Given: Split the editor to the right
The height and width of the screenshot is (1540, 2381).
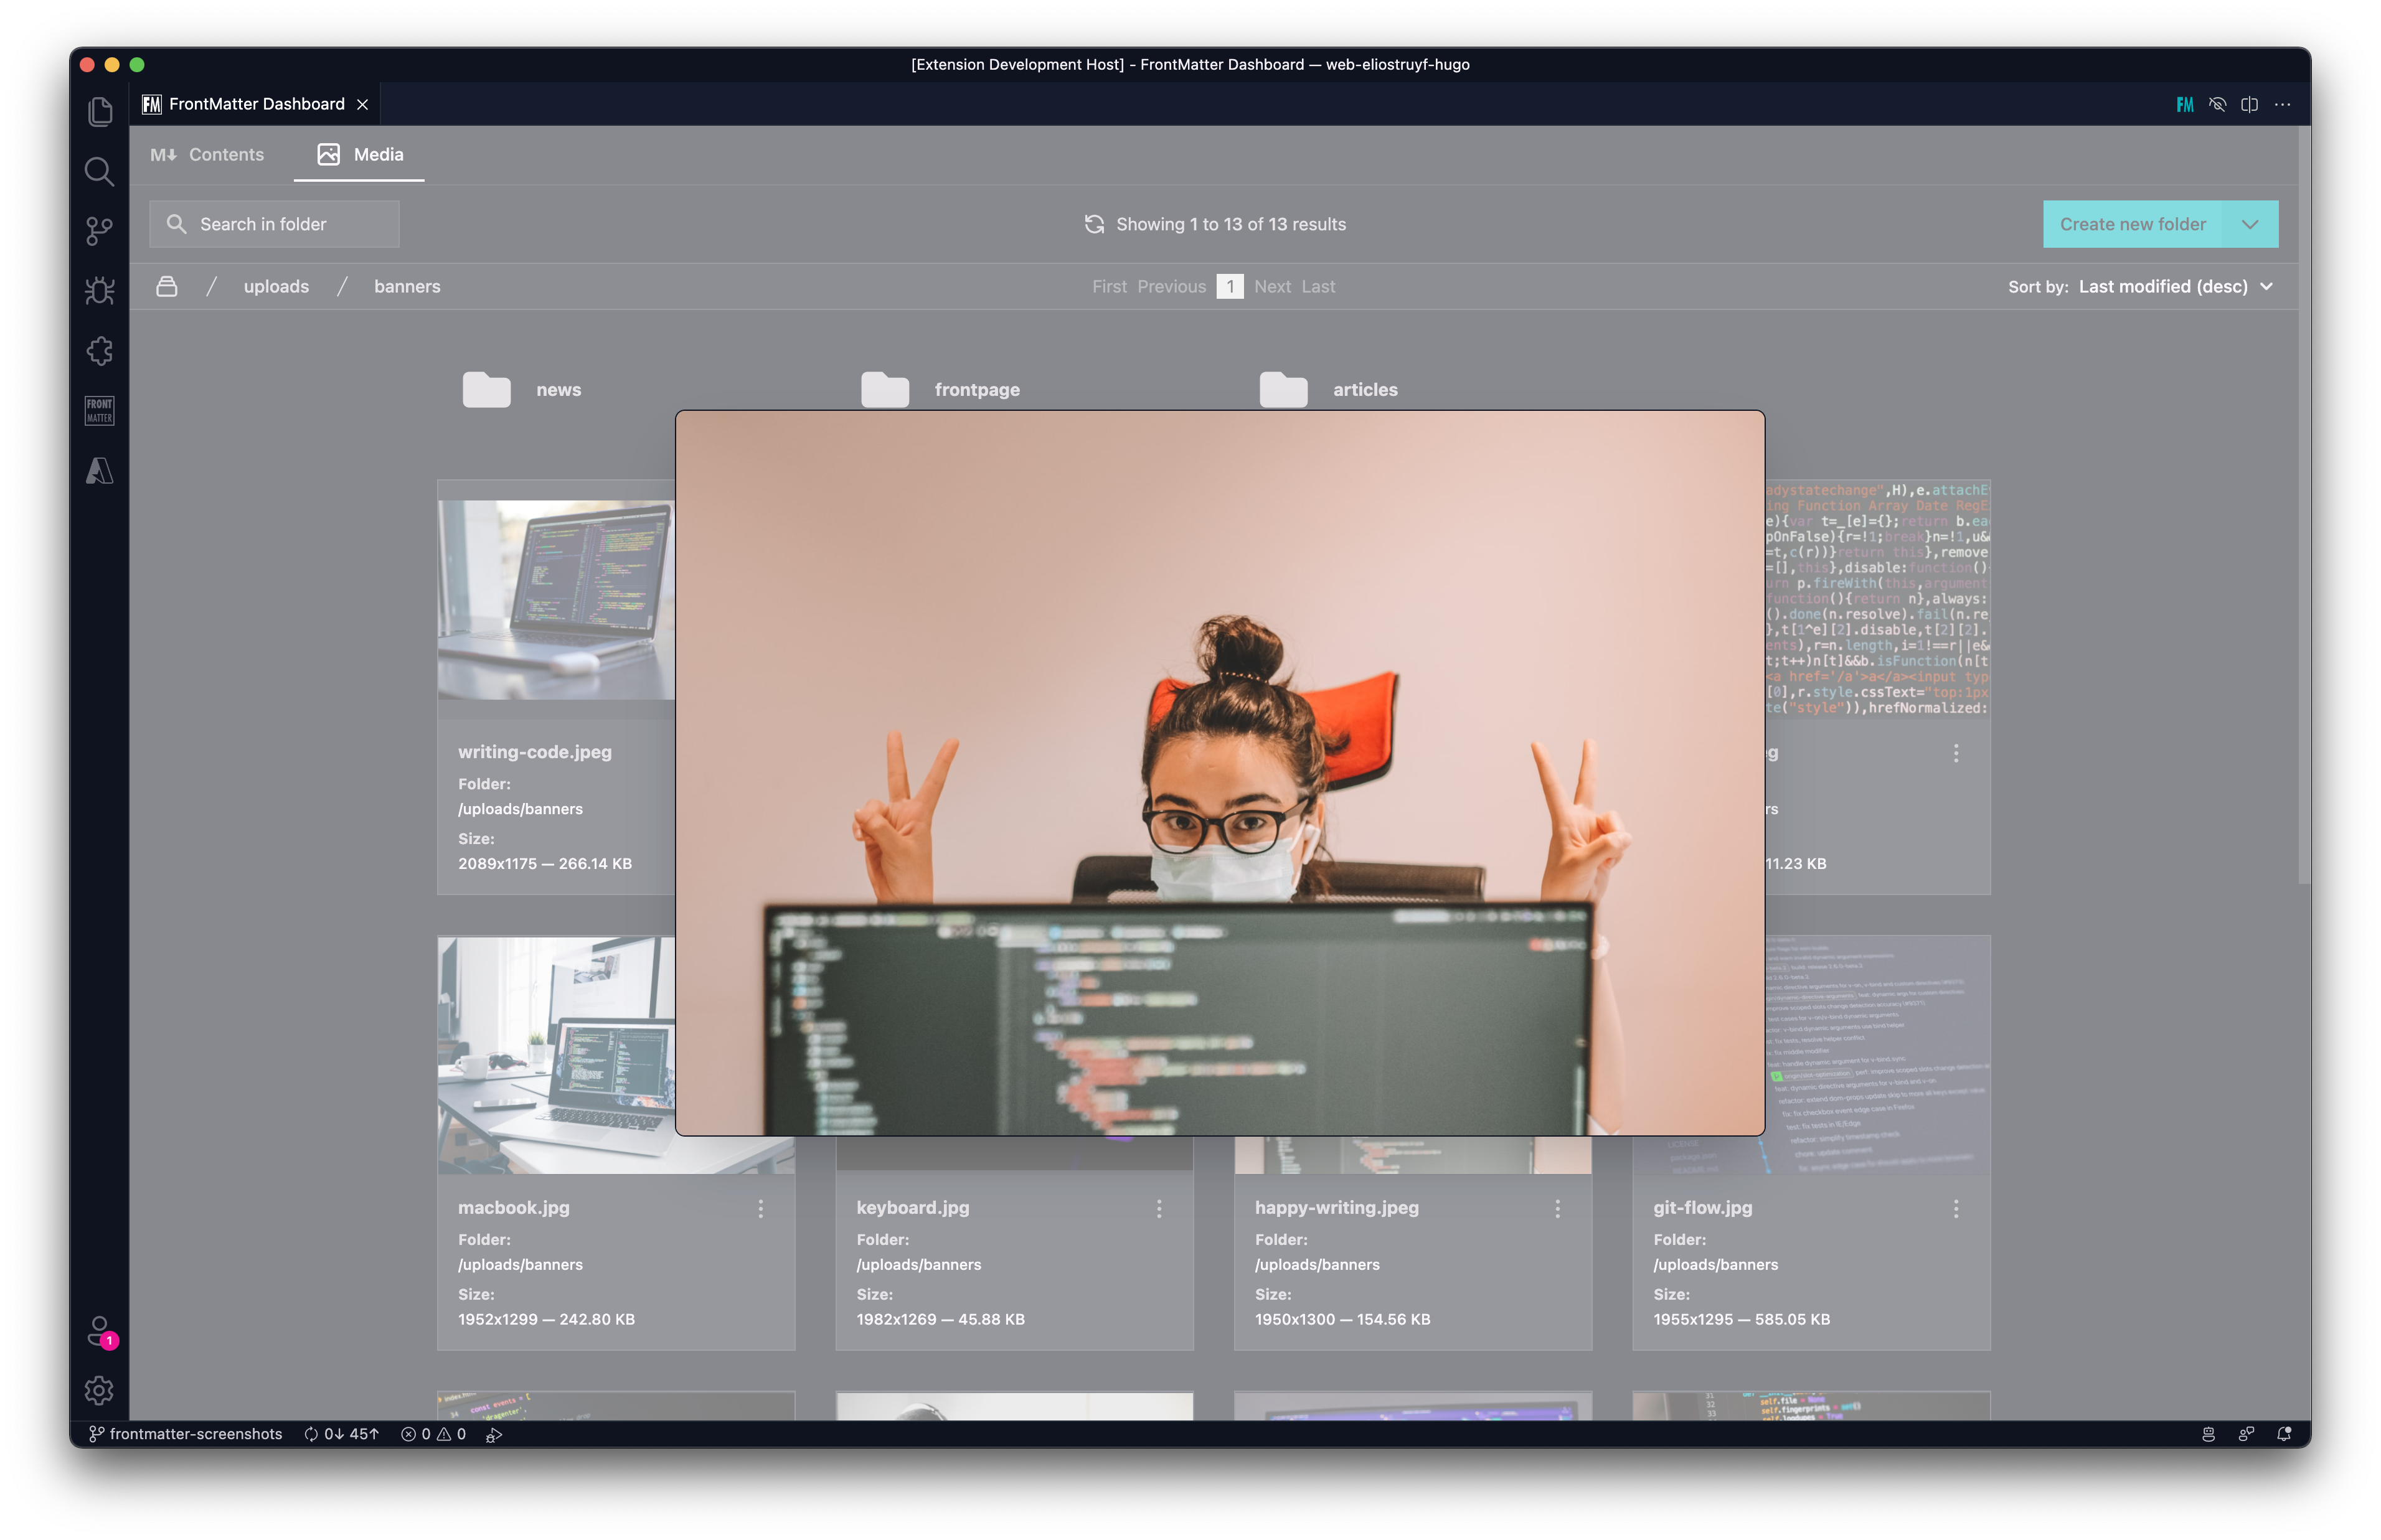Looking at the screenshot, I should 2249,104.
